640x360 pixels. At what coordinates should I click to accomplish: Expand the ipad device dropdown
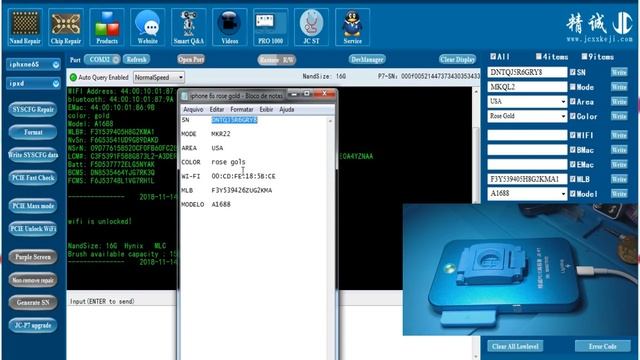[33, 83]
